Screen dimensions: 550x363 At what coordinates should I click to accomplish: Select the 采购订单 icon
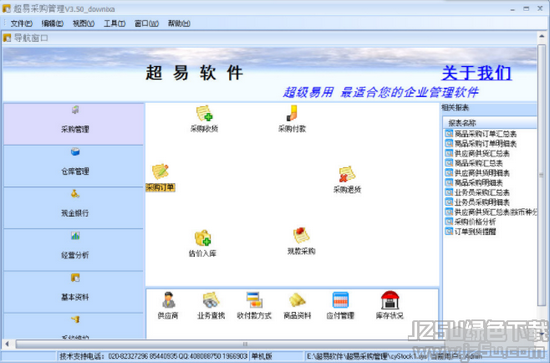click(x=160, y=178)
